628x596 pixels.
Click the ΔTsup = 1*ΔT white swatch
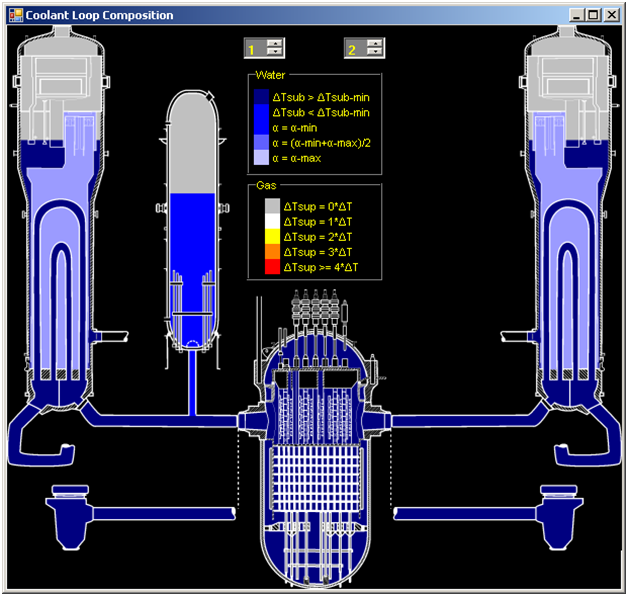272,221
